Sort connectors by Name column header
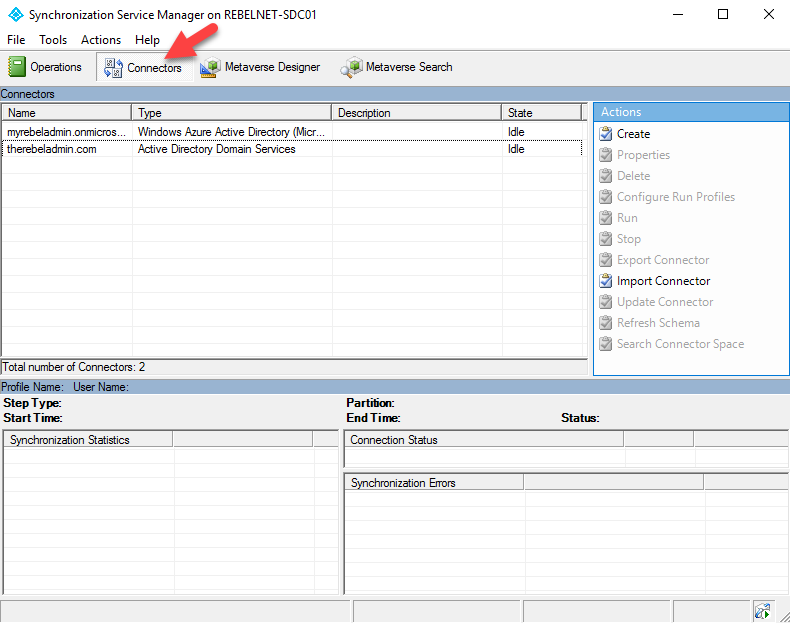Screen dimensions: 790x623 pyautogui.click(x=67, y=113)
